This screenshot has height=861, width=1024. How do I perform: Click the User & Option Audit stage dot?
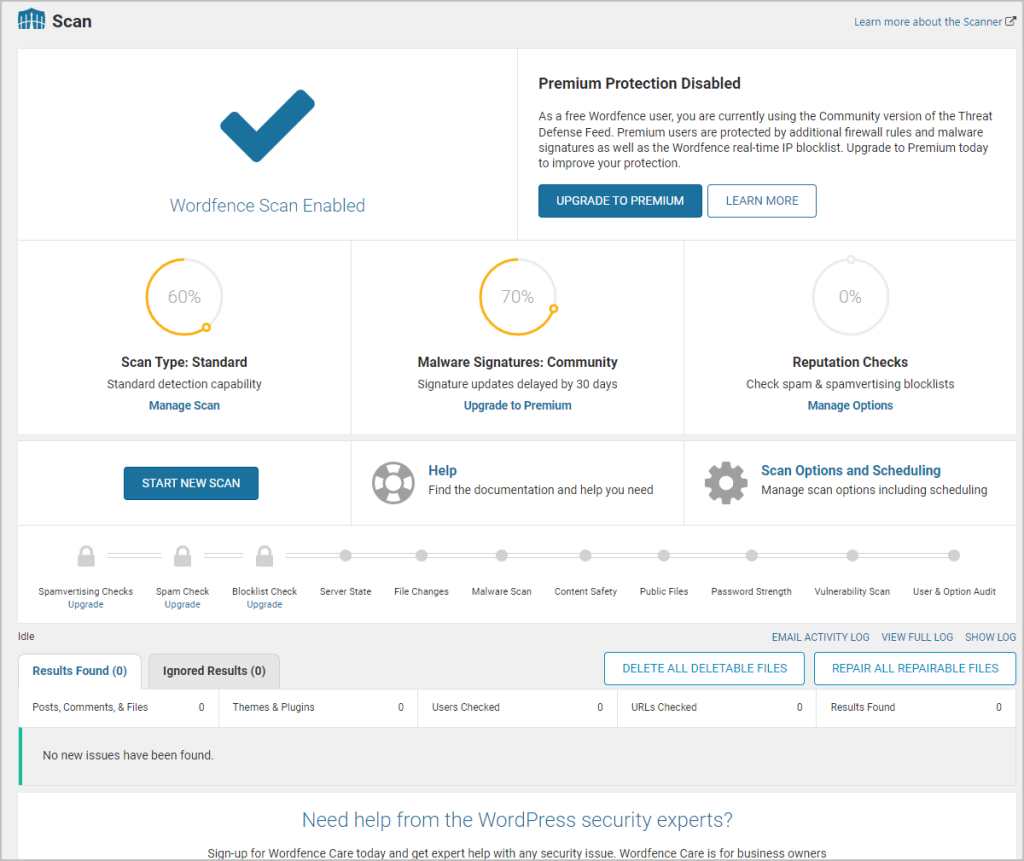[954, 555]
